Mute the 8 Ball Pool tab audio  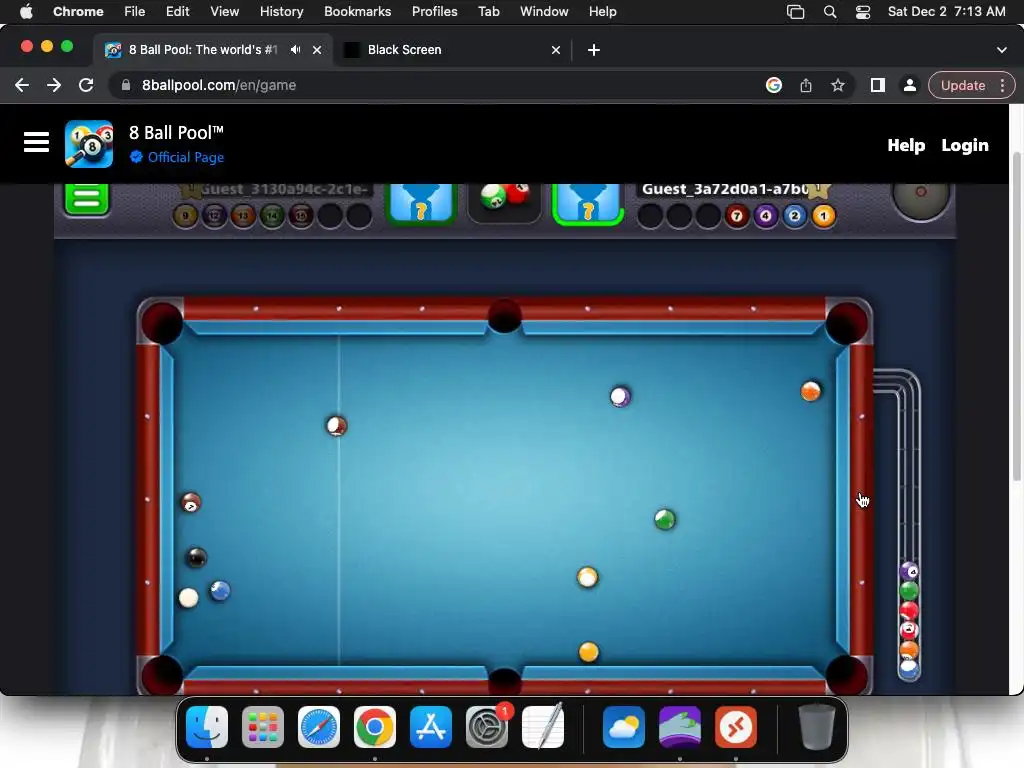pyautogui.click(x=296, y=50)
